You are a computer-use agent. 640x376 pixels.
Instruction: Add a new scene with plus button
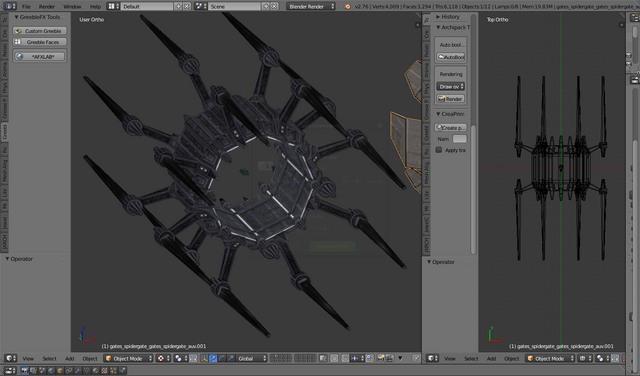click(x=266, y=6)
